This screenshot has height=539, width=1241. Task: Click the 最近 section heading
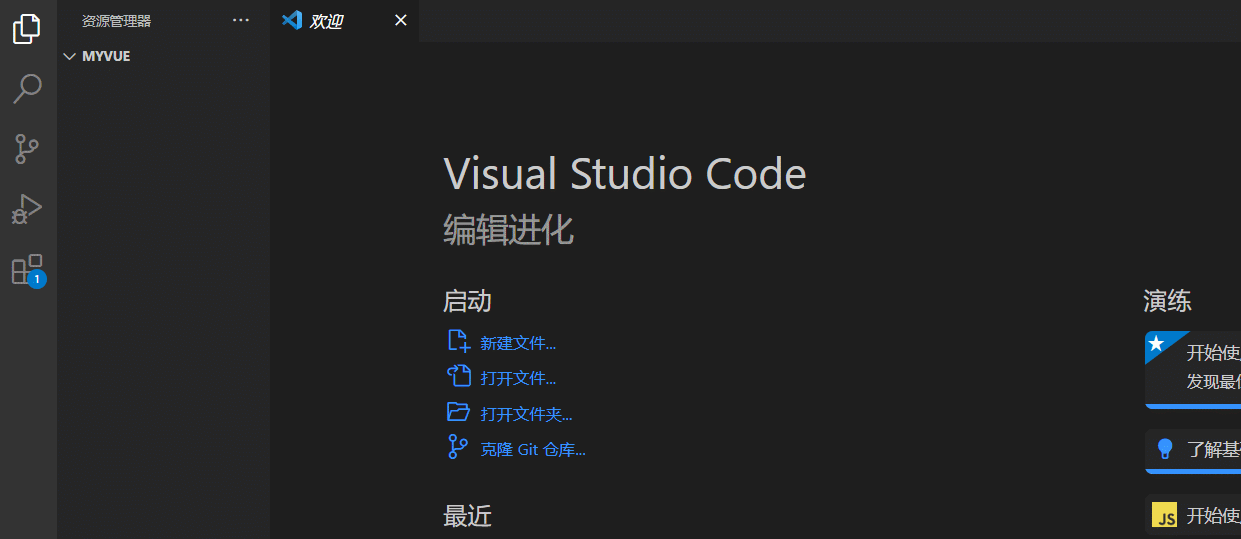467,516
